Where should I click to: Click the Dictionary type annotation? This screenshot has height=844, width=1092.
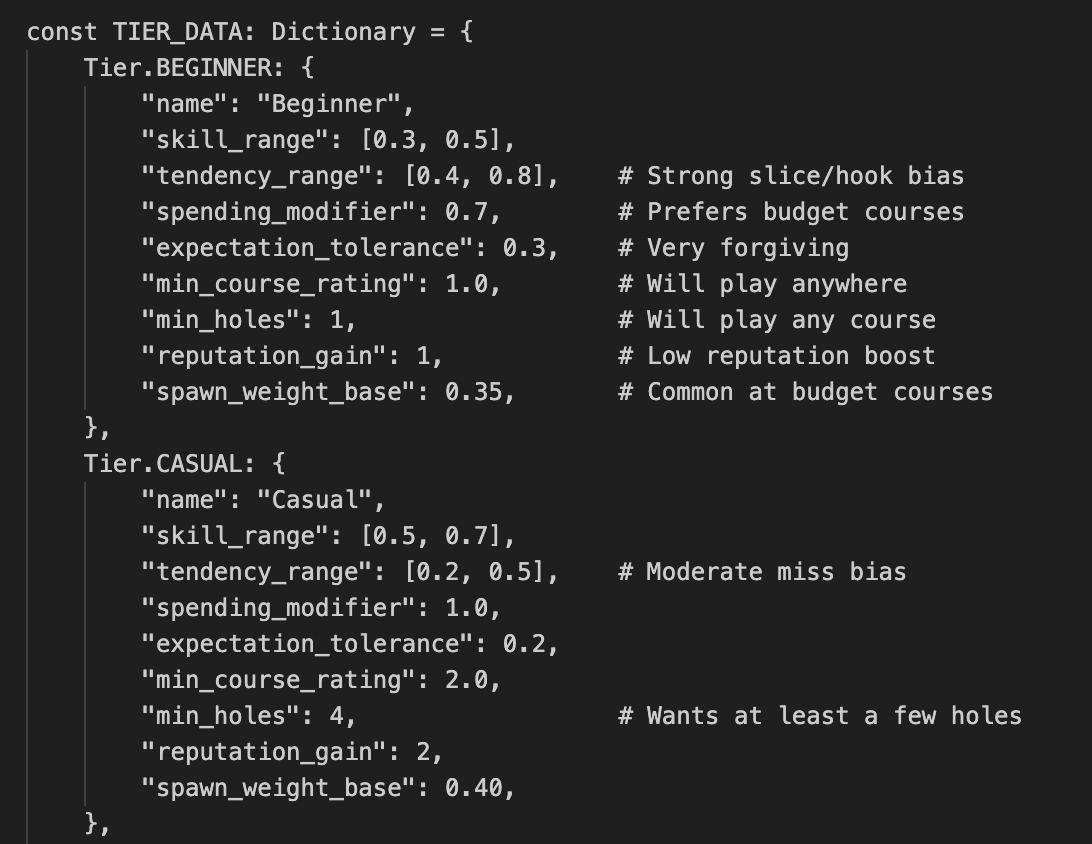pyautogui.click(x=343, y=32)
